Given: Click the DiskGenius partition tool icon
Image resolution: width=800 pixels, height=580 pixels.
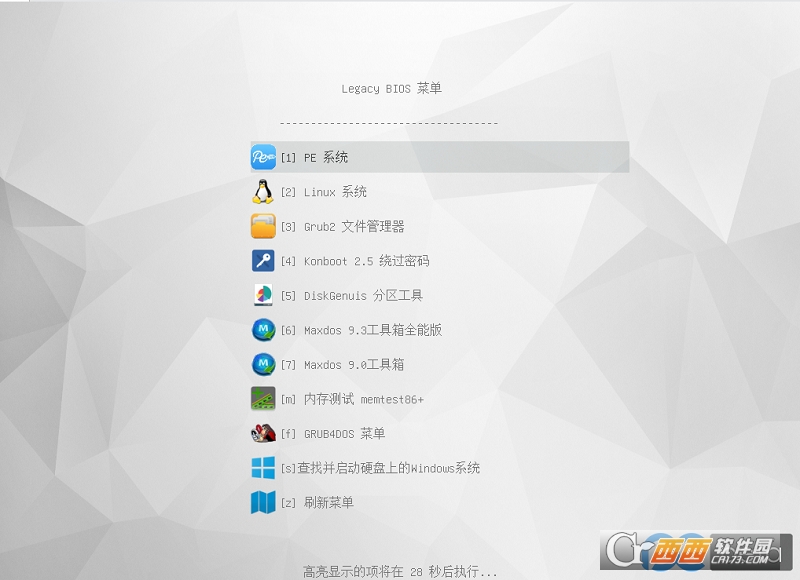Looking at the screenshot, I should pyautogui.click(x=263, y=295).
